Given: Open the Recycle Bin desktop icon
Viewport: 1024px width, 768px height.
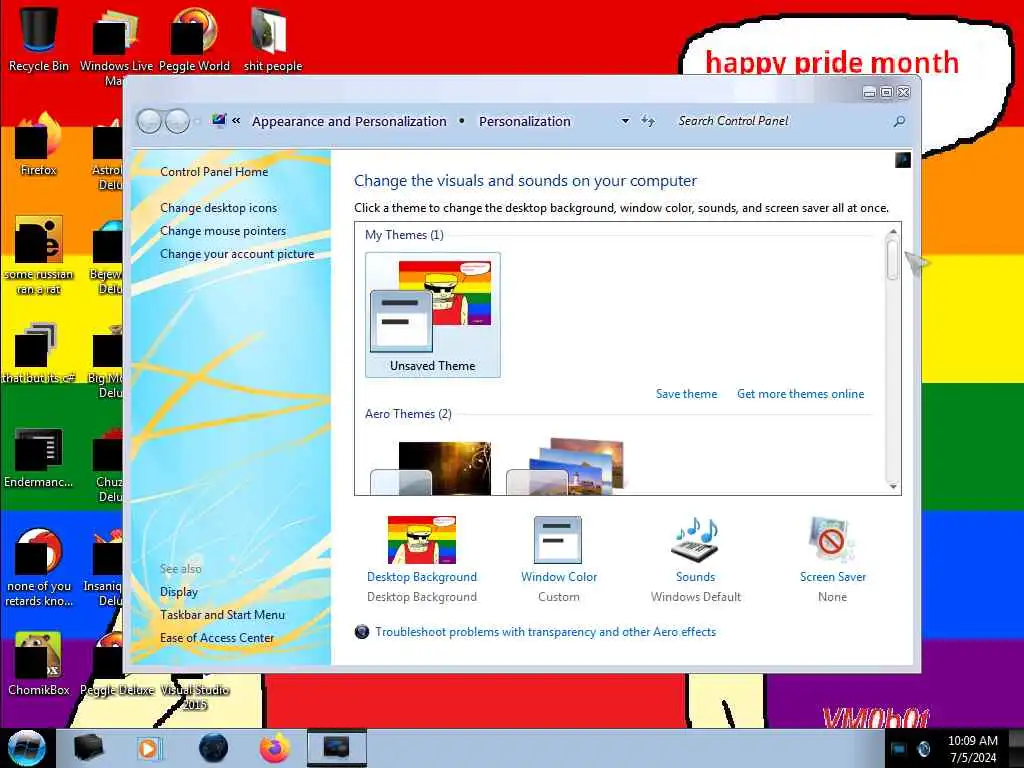Looking at the screenshot, I should point(39,38).
